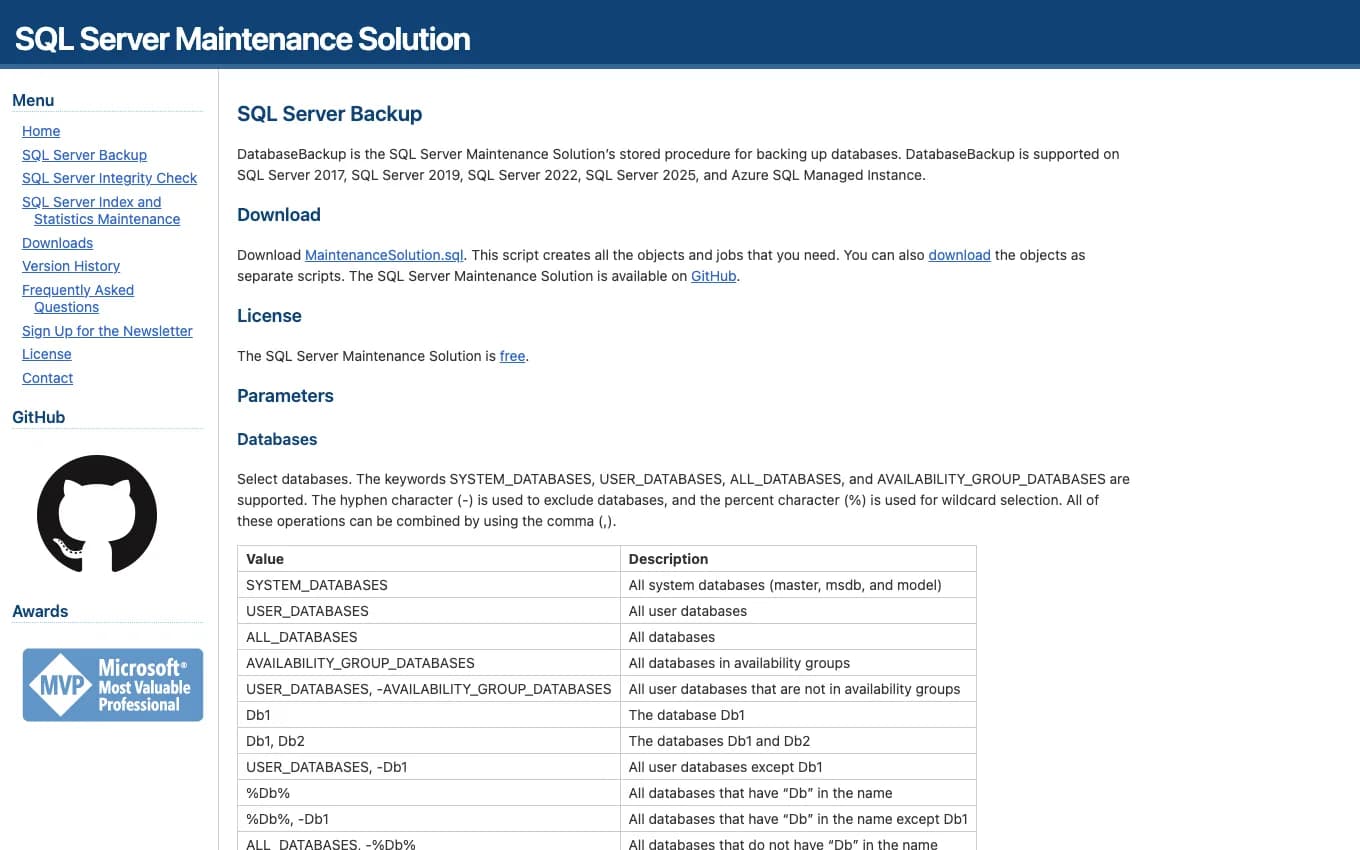Select the ALL_DATABASES value cell
The image size is (1360, 850).
(429, 637)
